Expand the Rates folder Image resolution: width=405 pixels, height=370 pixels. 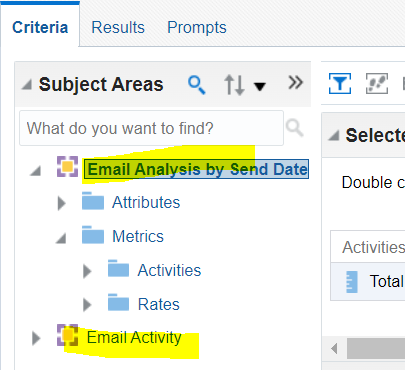coord(87,304)
